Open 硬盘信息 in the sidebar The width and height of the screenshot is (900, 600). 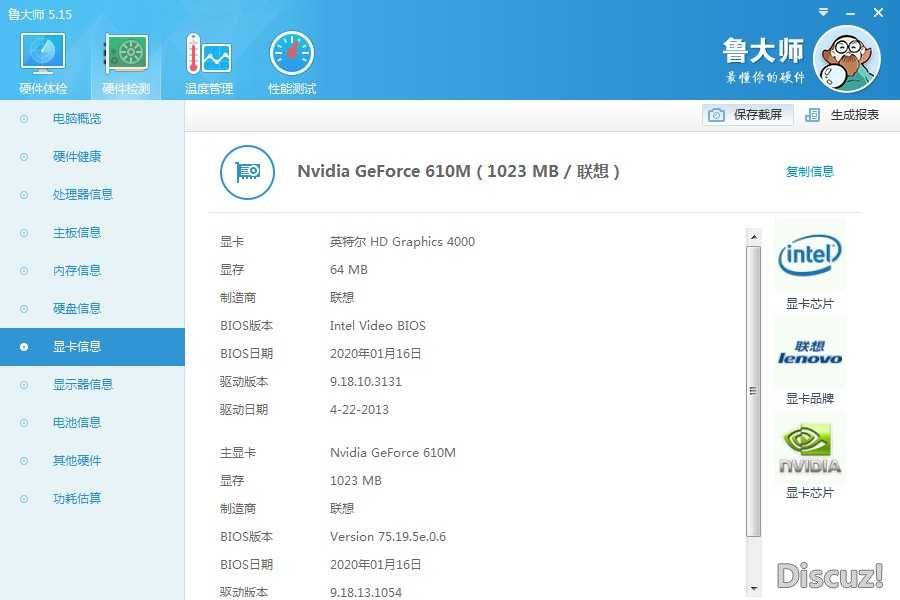click(x=92, y=308)
